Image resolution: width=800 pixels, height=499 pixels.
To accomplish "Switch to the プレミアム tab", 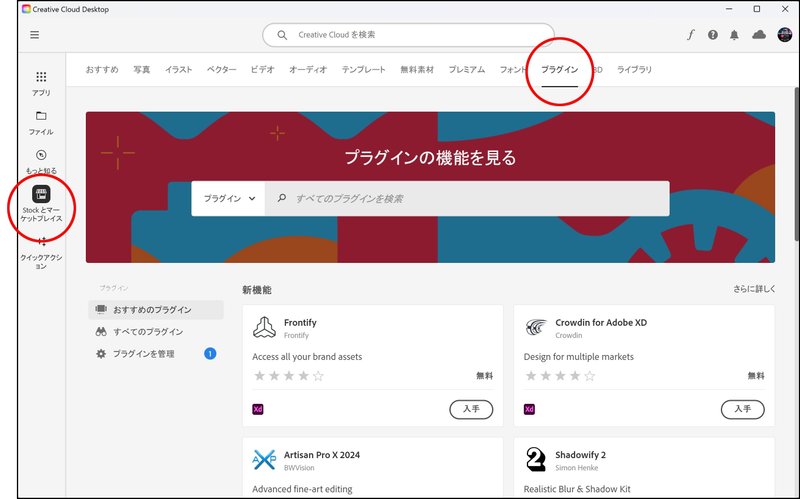I will [466, 69].
